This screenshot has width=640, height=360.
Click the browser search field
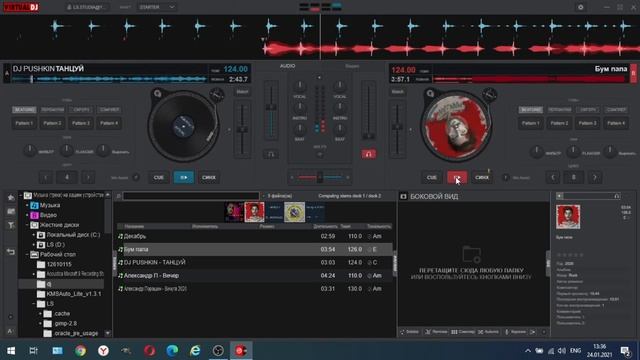[191, 196]
